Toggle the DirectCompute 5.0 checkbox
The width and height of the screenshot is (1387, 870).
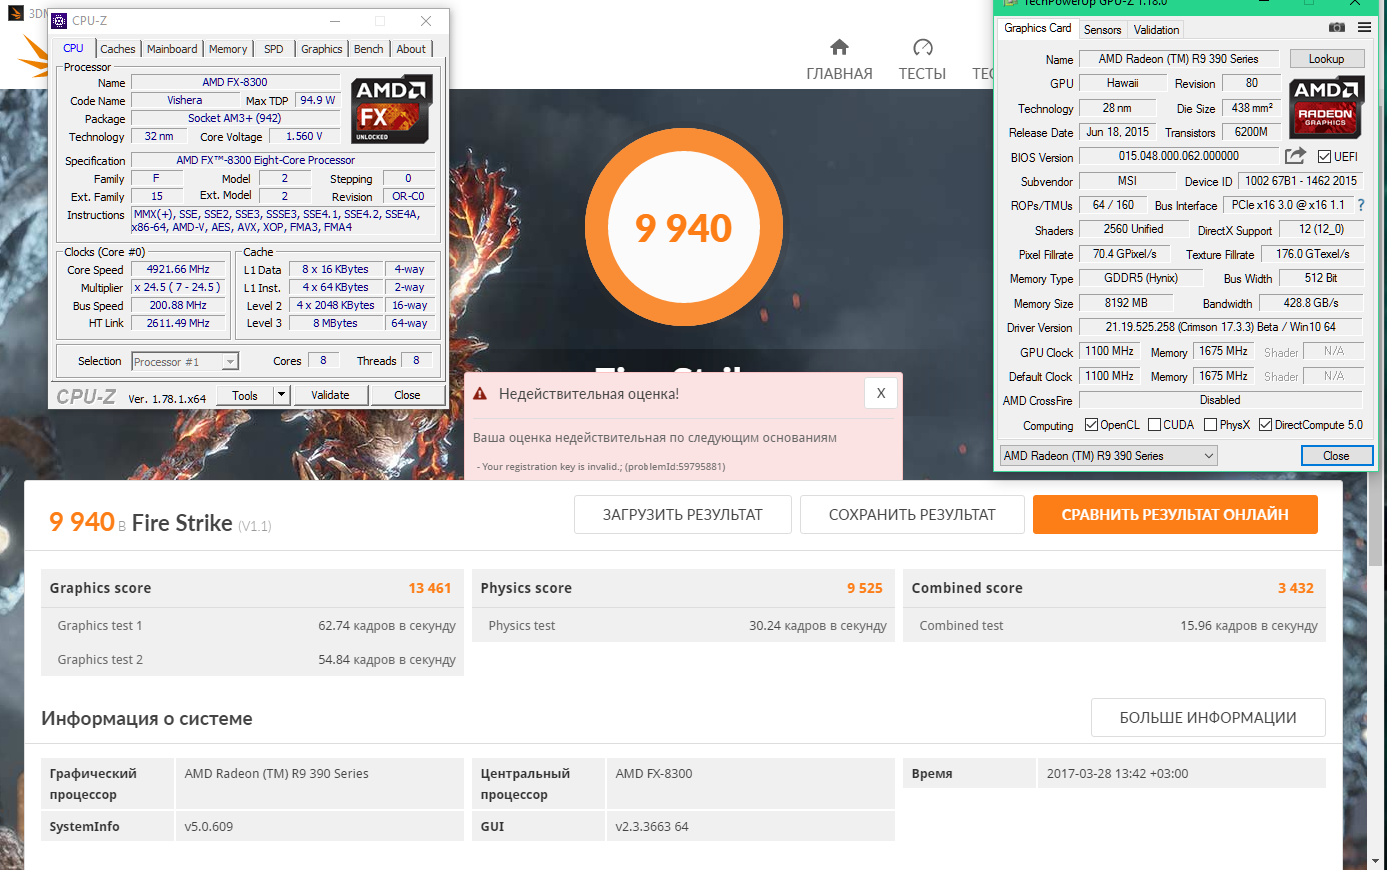point(1266,425)
